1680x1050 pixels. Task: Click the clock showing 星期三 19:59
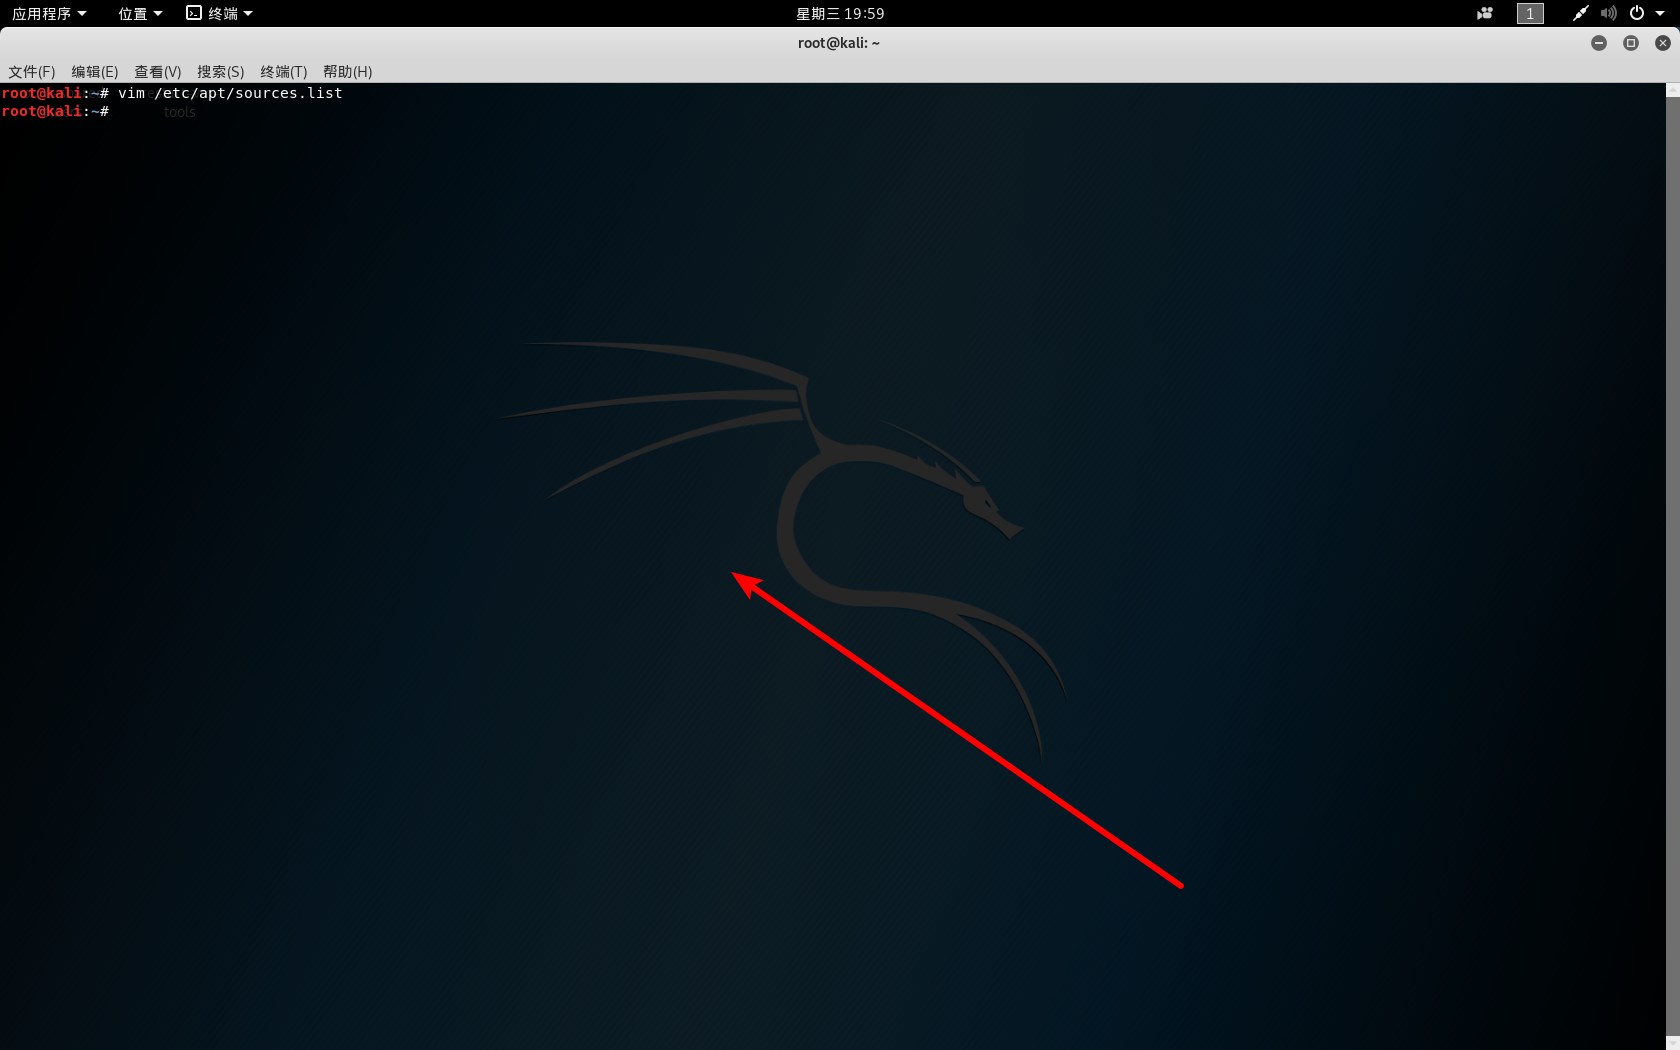pyautogui.click(x=840, y=13)
